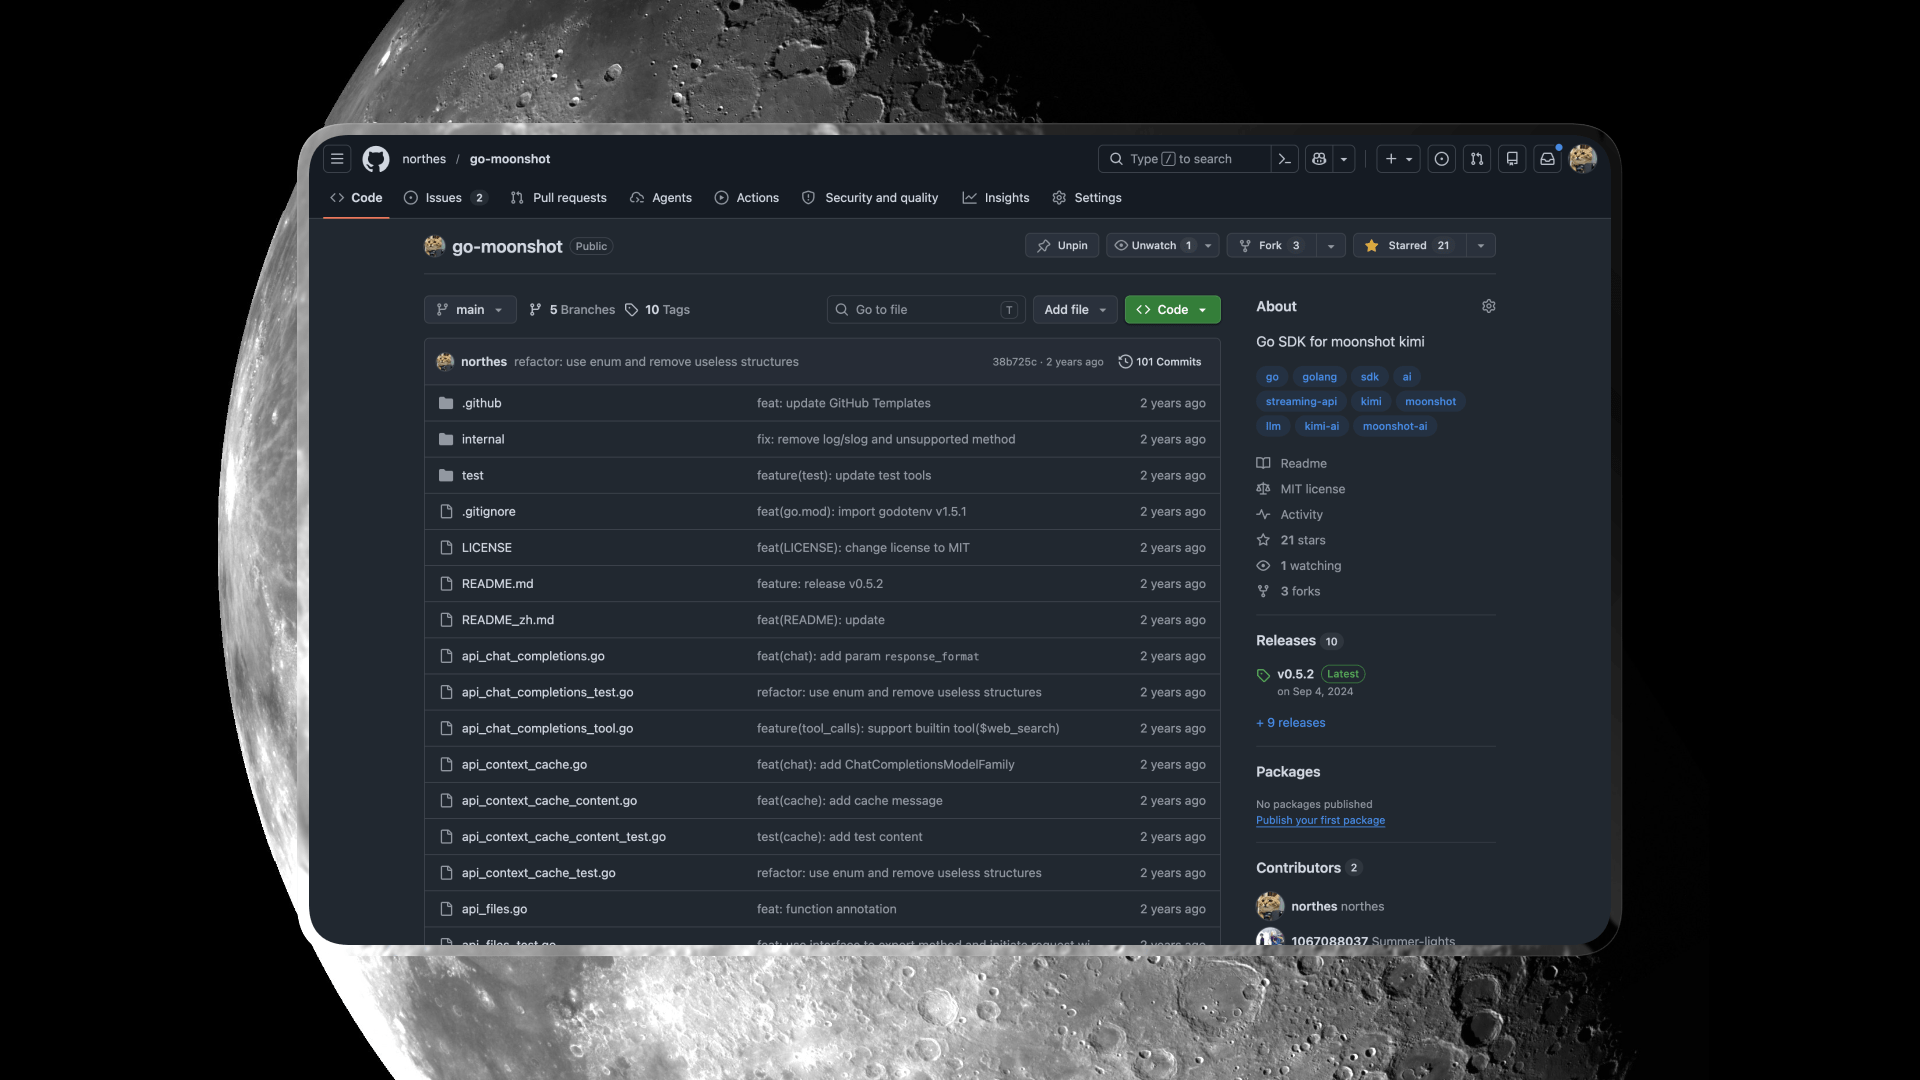Open the hamburger navigation menu

[337, 159]
